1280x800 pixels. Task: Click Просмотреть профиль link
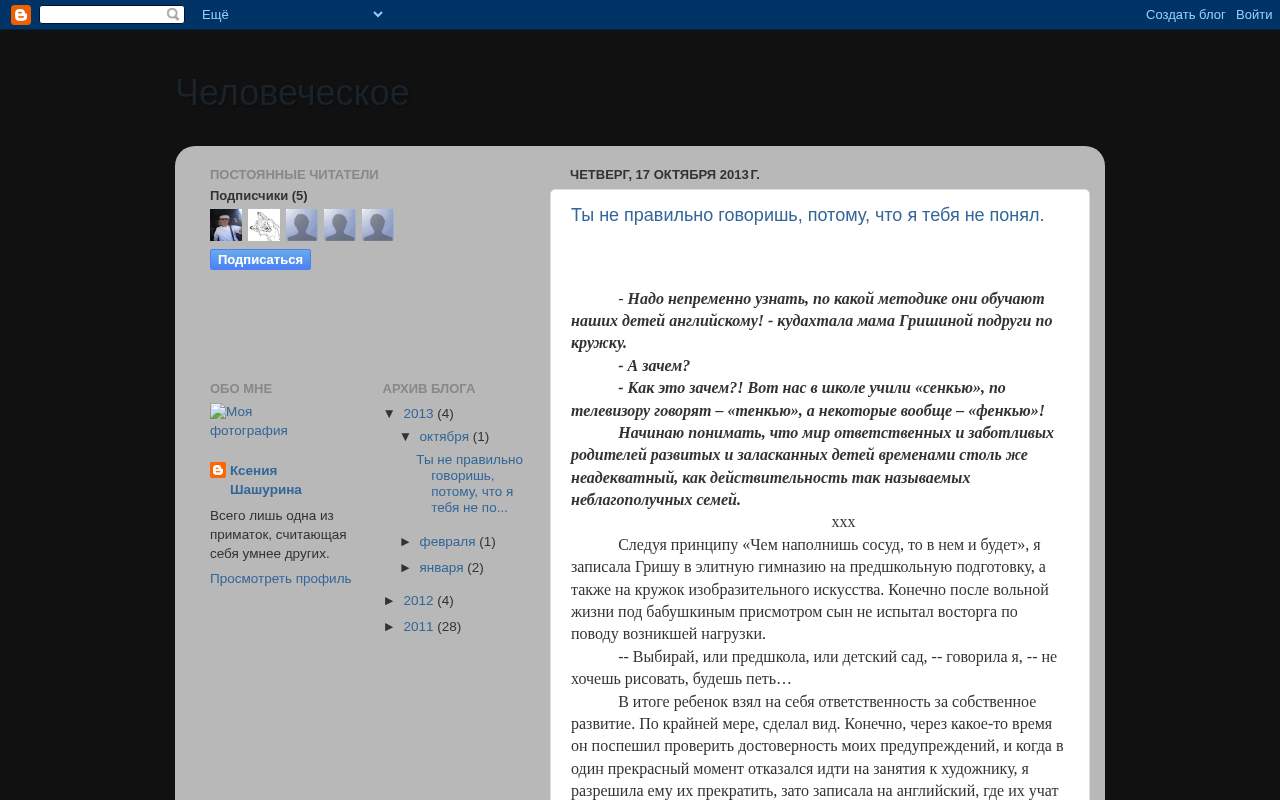tap(281, 579)
